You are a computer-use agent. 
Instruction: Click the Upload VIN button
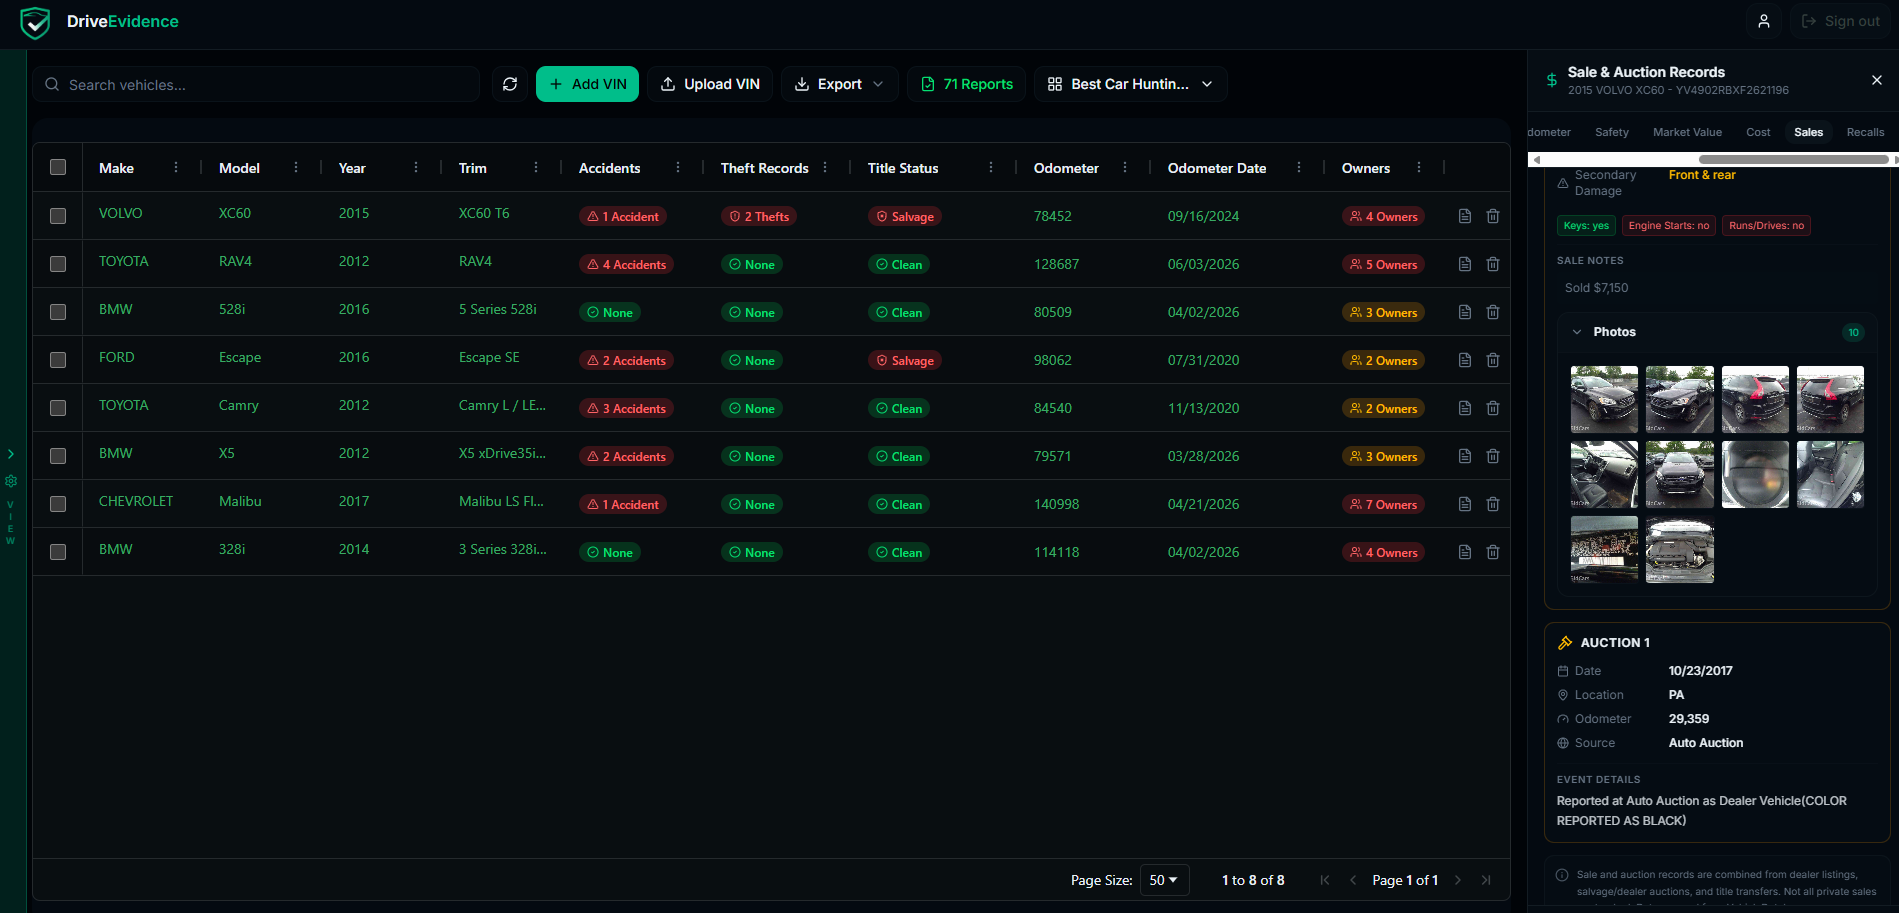coord(710,84)
